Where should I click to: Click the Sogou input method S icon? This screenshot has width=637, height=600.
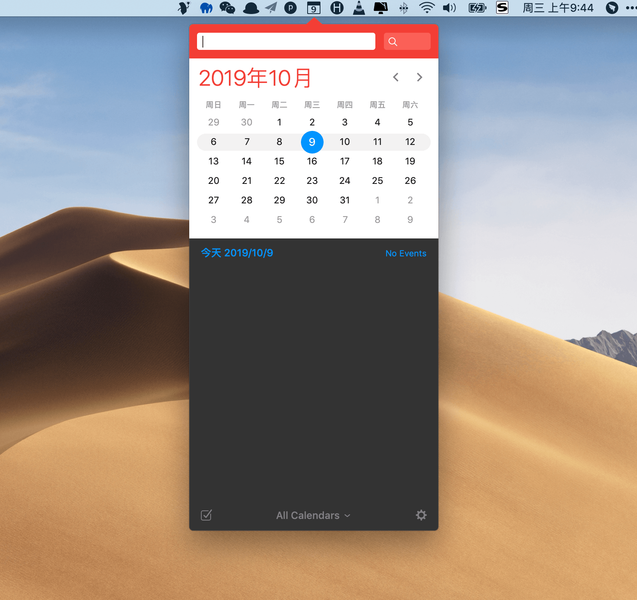coord(503,7)
